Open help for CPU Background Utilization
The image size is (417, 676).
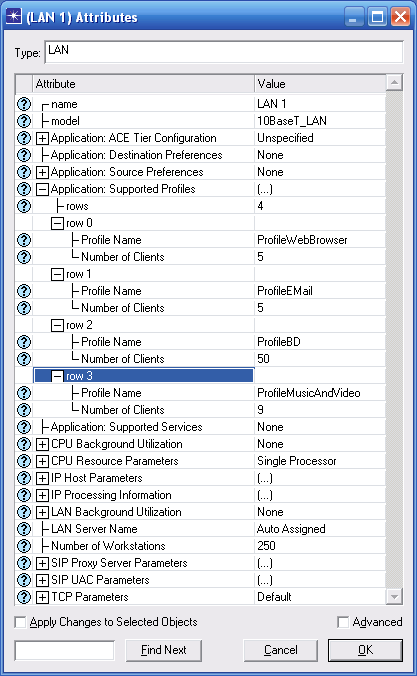(x=24, y=444)
